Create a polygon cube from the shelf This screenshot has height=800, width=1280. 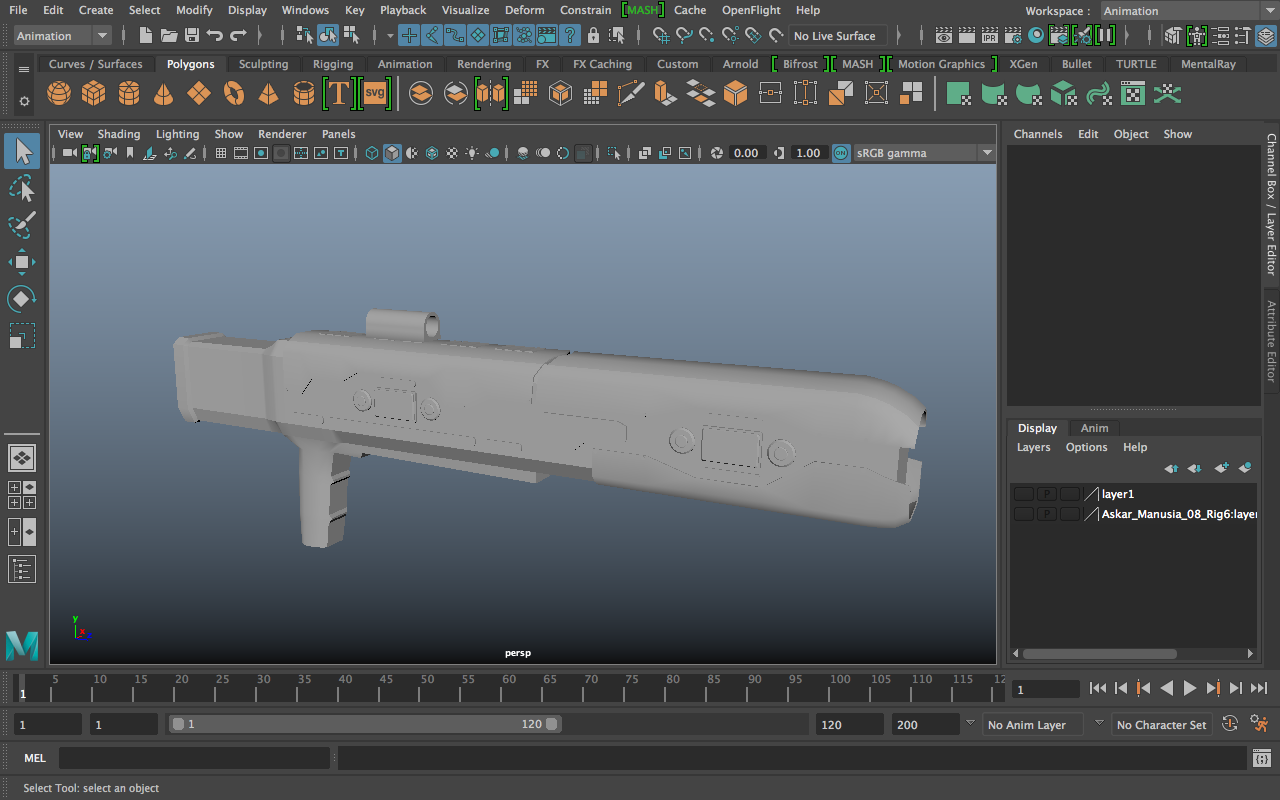pos(94,94)
